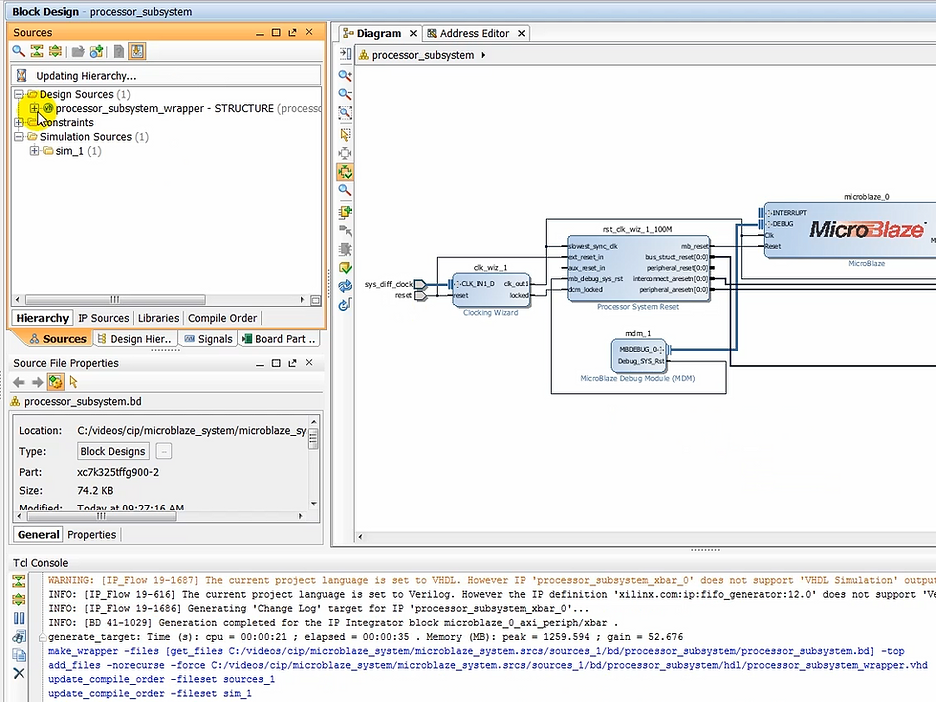This screenshot has width=936, height=702.
Task: Click the Block Designs type button
Action: click(x=112, y=451)
